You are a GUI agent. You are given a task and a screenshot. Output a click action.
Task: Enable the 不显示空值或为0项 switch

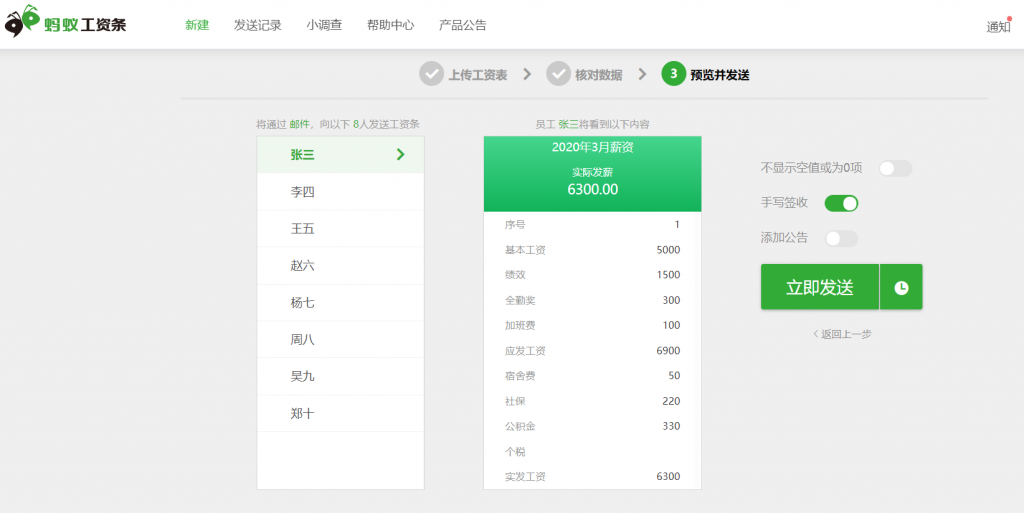click(895, 168)
